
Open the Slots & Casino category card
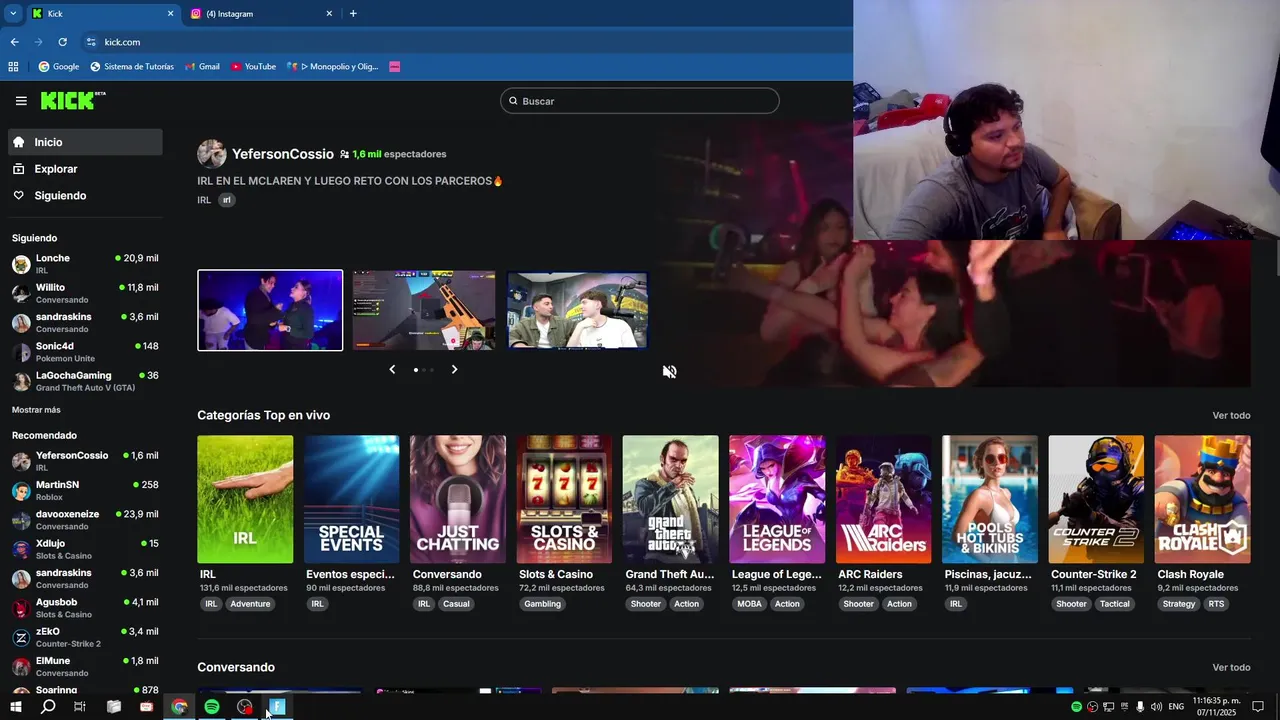(x=564, y=499)
